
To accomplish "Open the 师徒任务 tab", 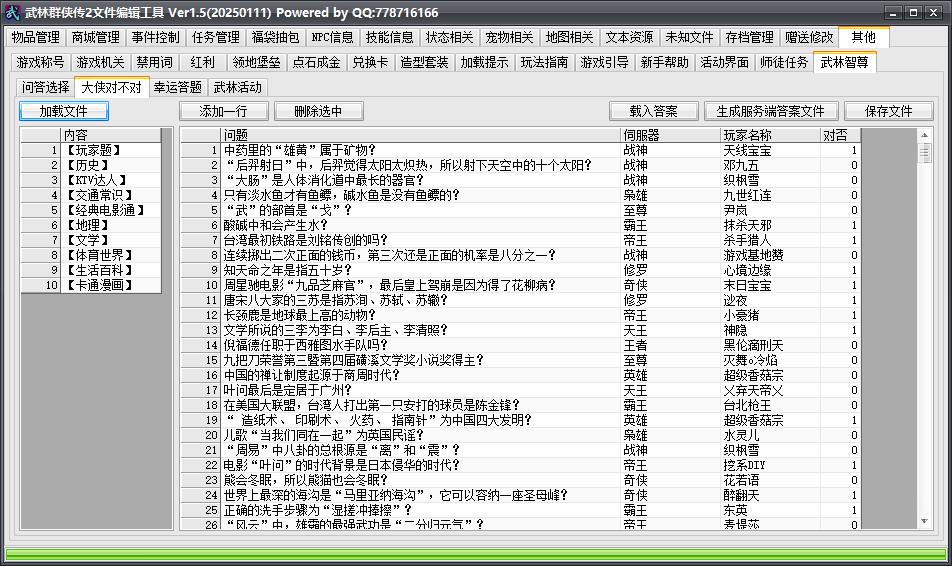I will point(784,63).
